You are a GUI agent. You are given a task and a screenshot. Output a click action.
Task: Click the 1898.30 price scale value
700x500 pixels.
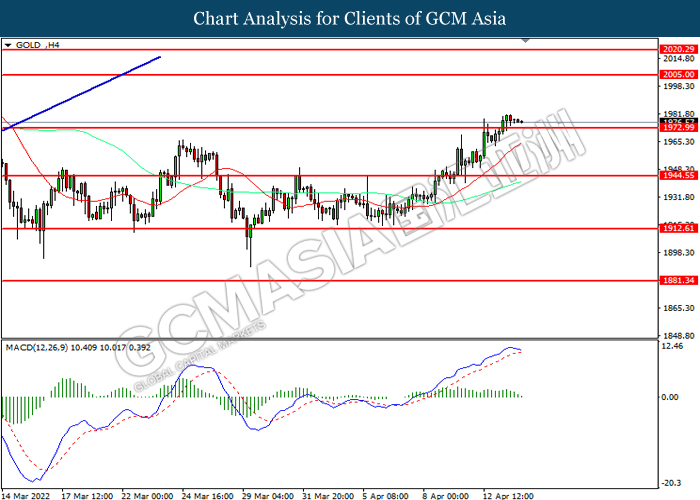pos(679,253)
